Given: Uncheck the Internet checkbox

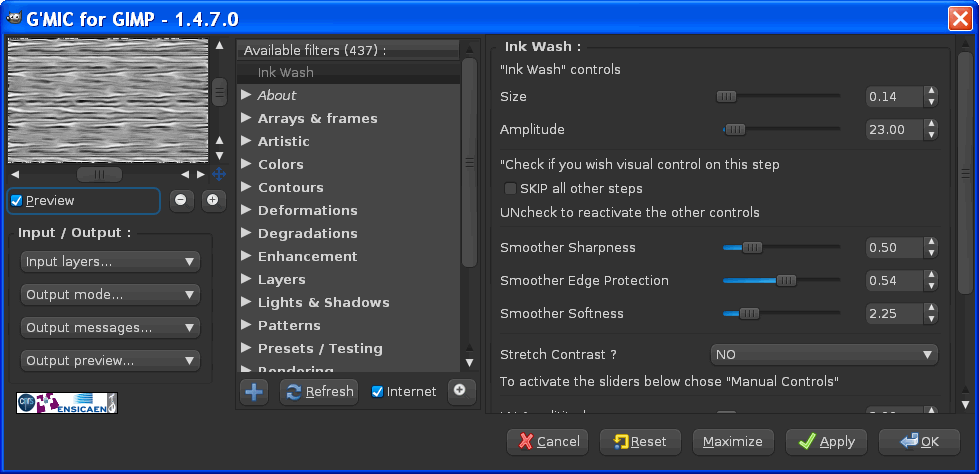Looking at the screenshot, I should click(x=377, y=392).
